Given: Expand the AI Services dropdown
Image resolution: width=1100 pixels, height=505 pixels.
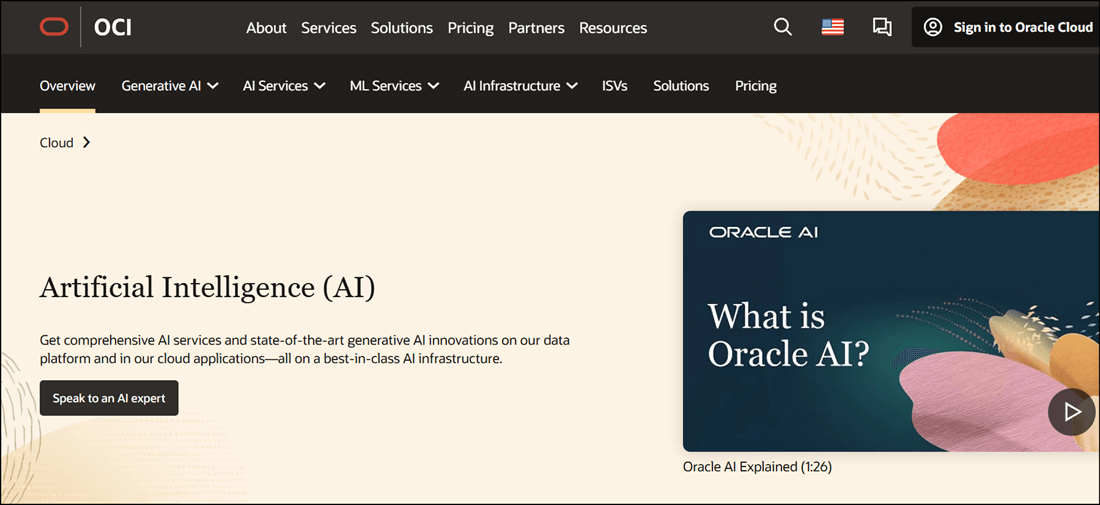Looking at the screenshot, I should click(283, 86).
